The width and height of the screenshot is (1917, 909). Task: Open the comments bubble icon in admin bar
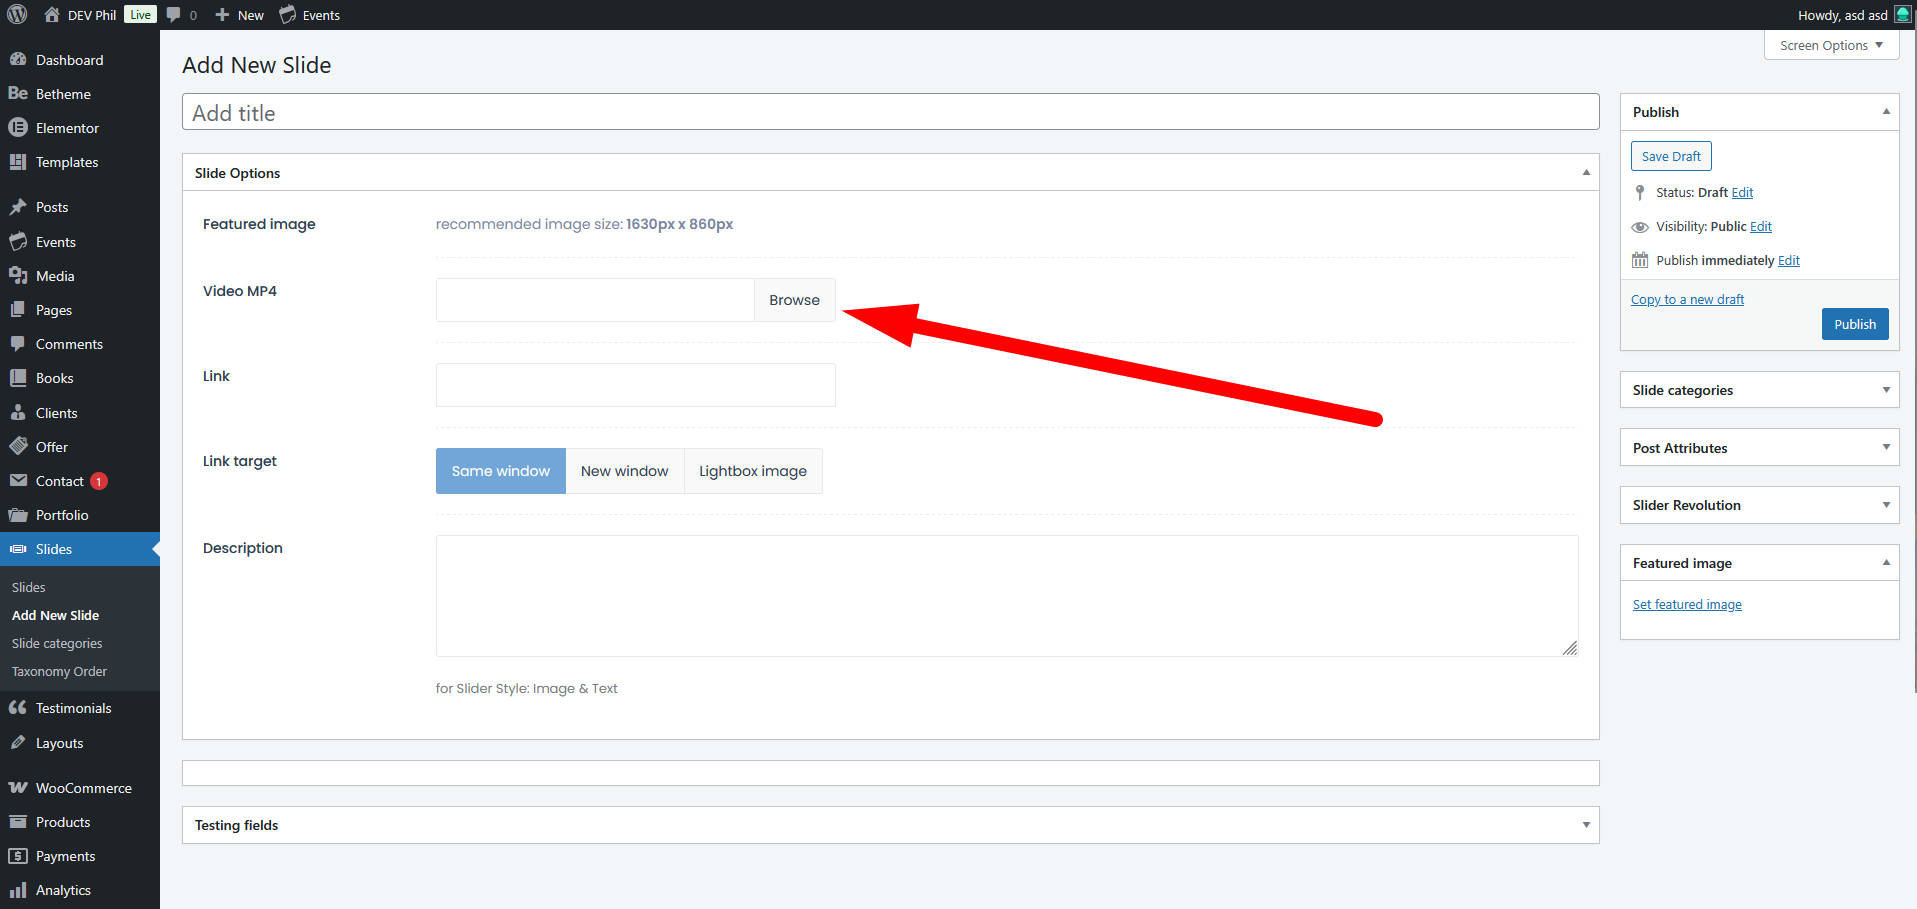point(174,15)
